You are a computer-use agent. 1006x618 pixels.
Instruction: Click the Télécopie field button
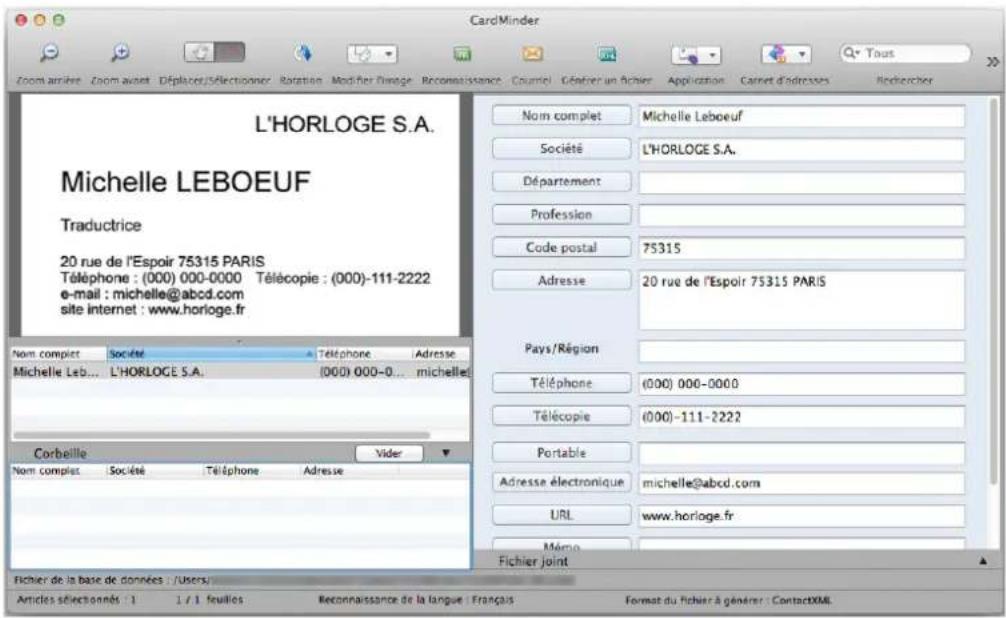point(561,416)
